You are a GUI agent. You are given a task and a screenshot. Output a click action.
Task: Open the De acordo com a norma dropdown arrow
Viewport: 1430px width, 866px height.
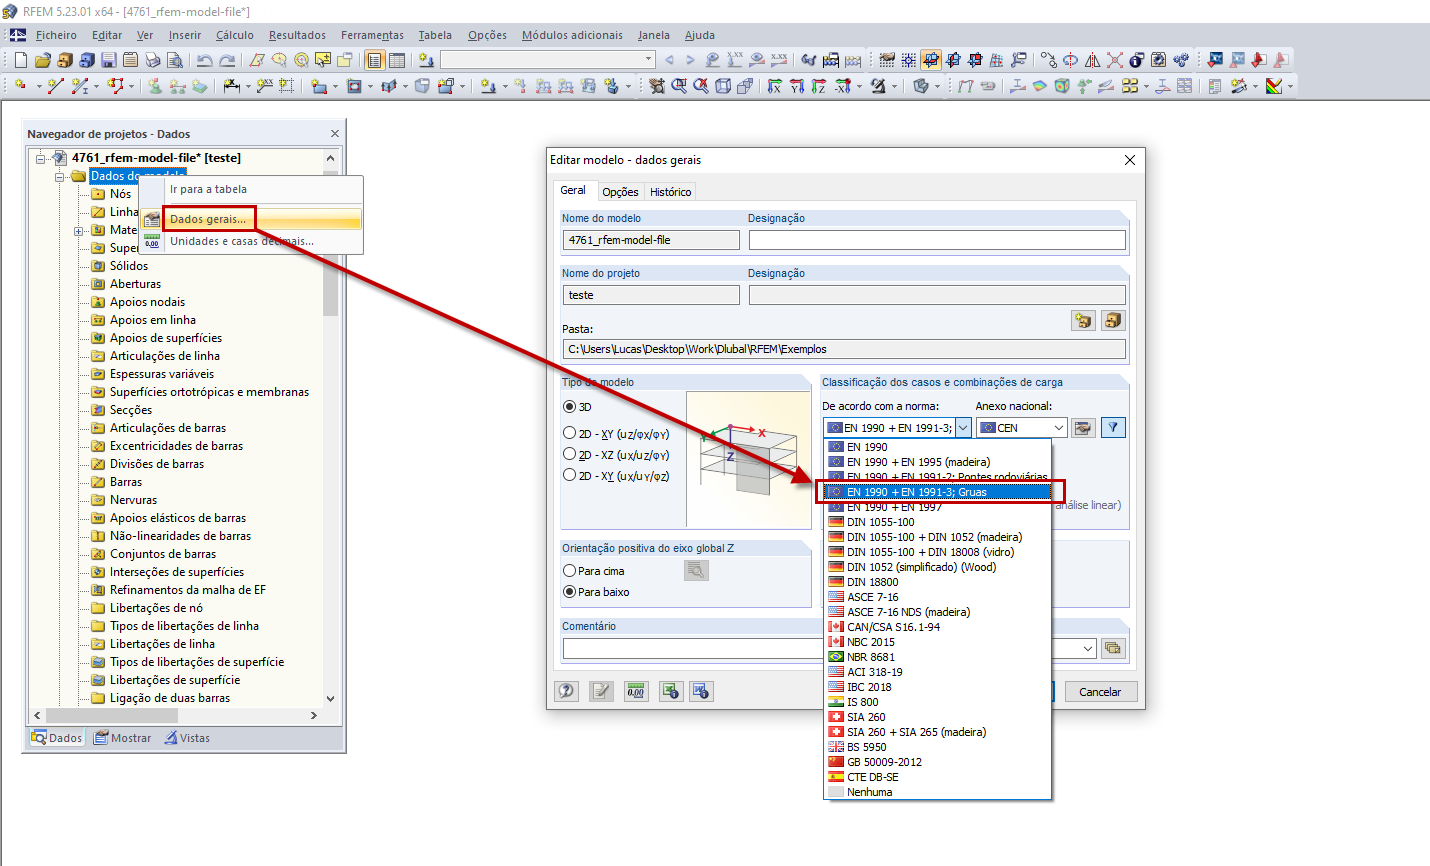point(963,428)
